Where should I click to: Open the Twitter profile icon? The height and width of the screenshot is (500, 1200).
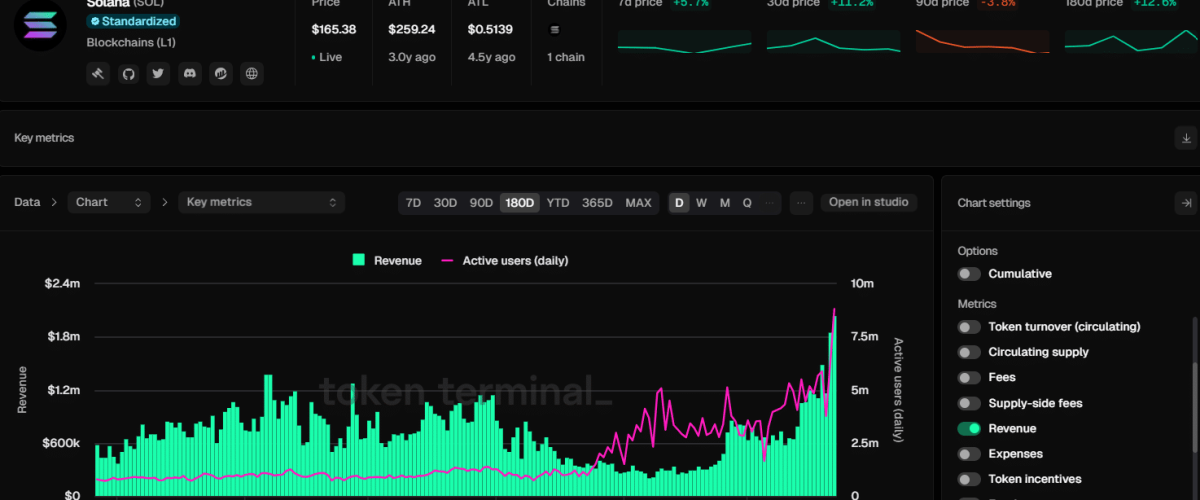(159, 73)
